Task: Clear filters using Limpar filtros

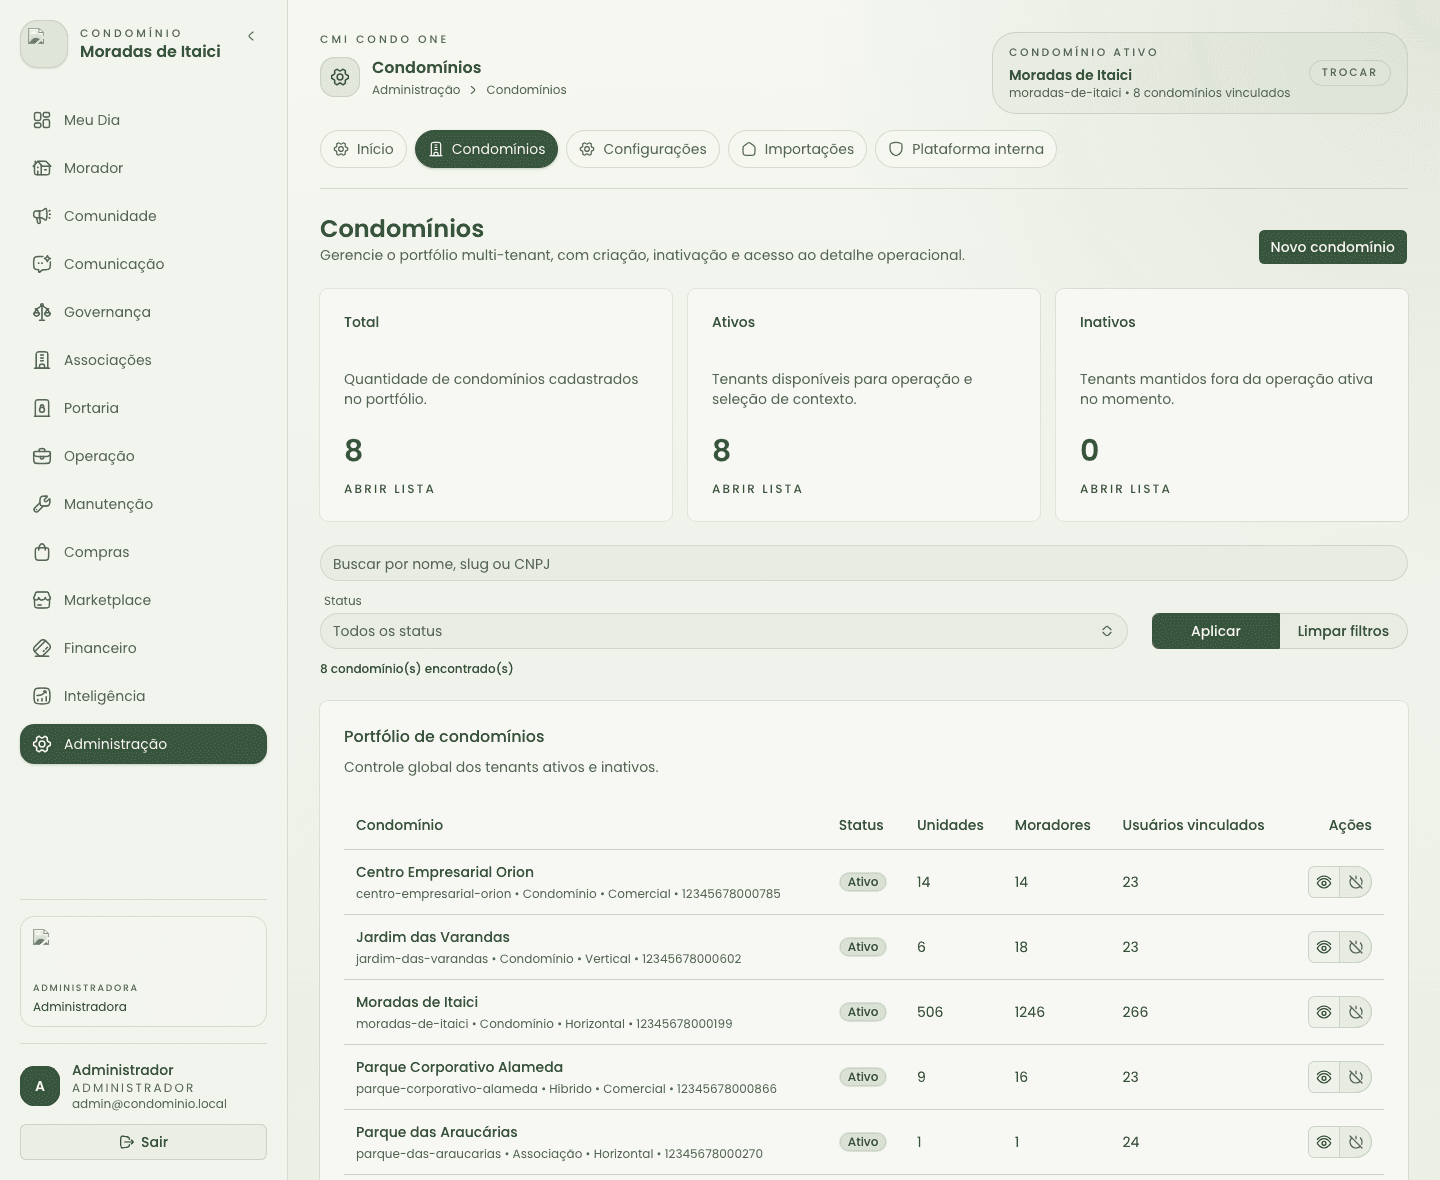Action: click(x=1343, y=631)
